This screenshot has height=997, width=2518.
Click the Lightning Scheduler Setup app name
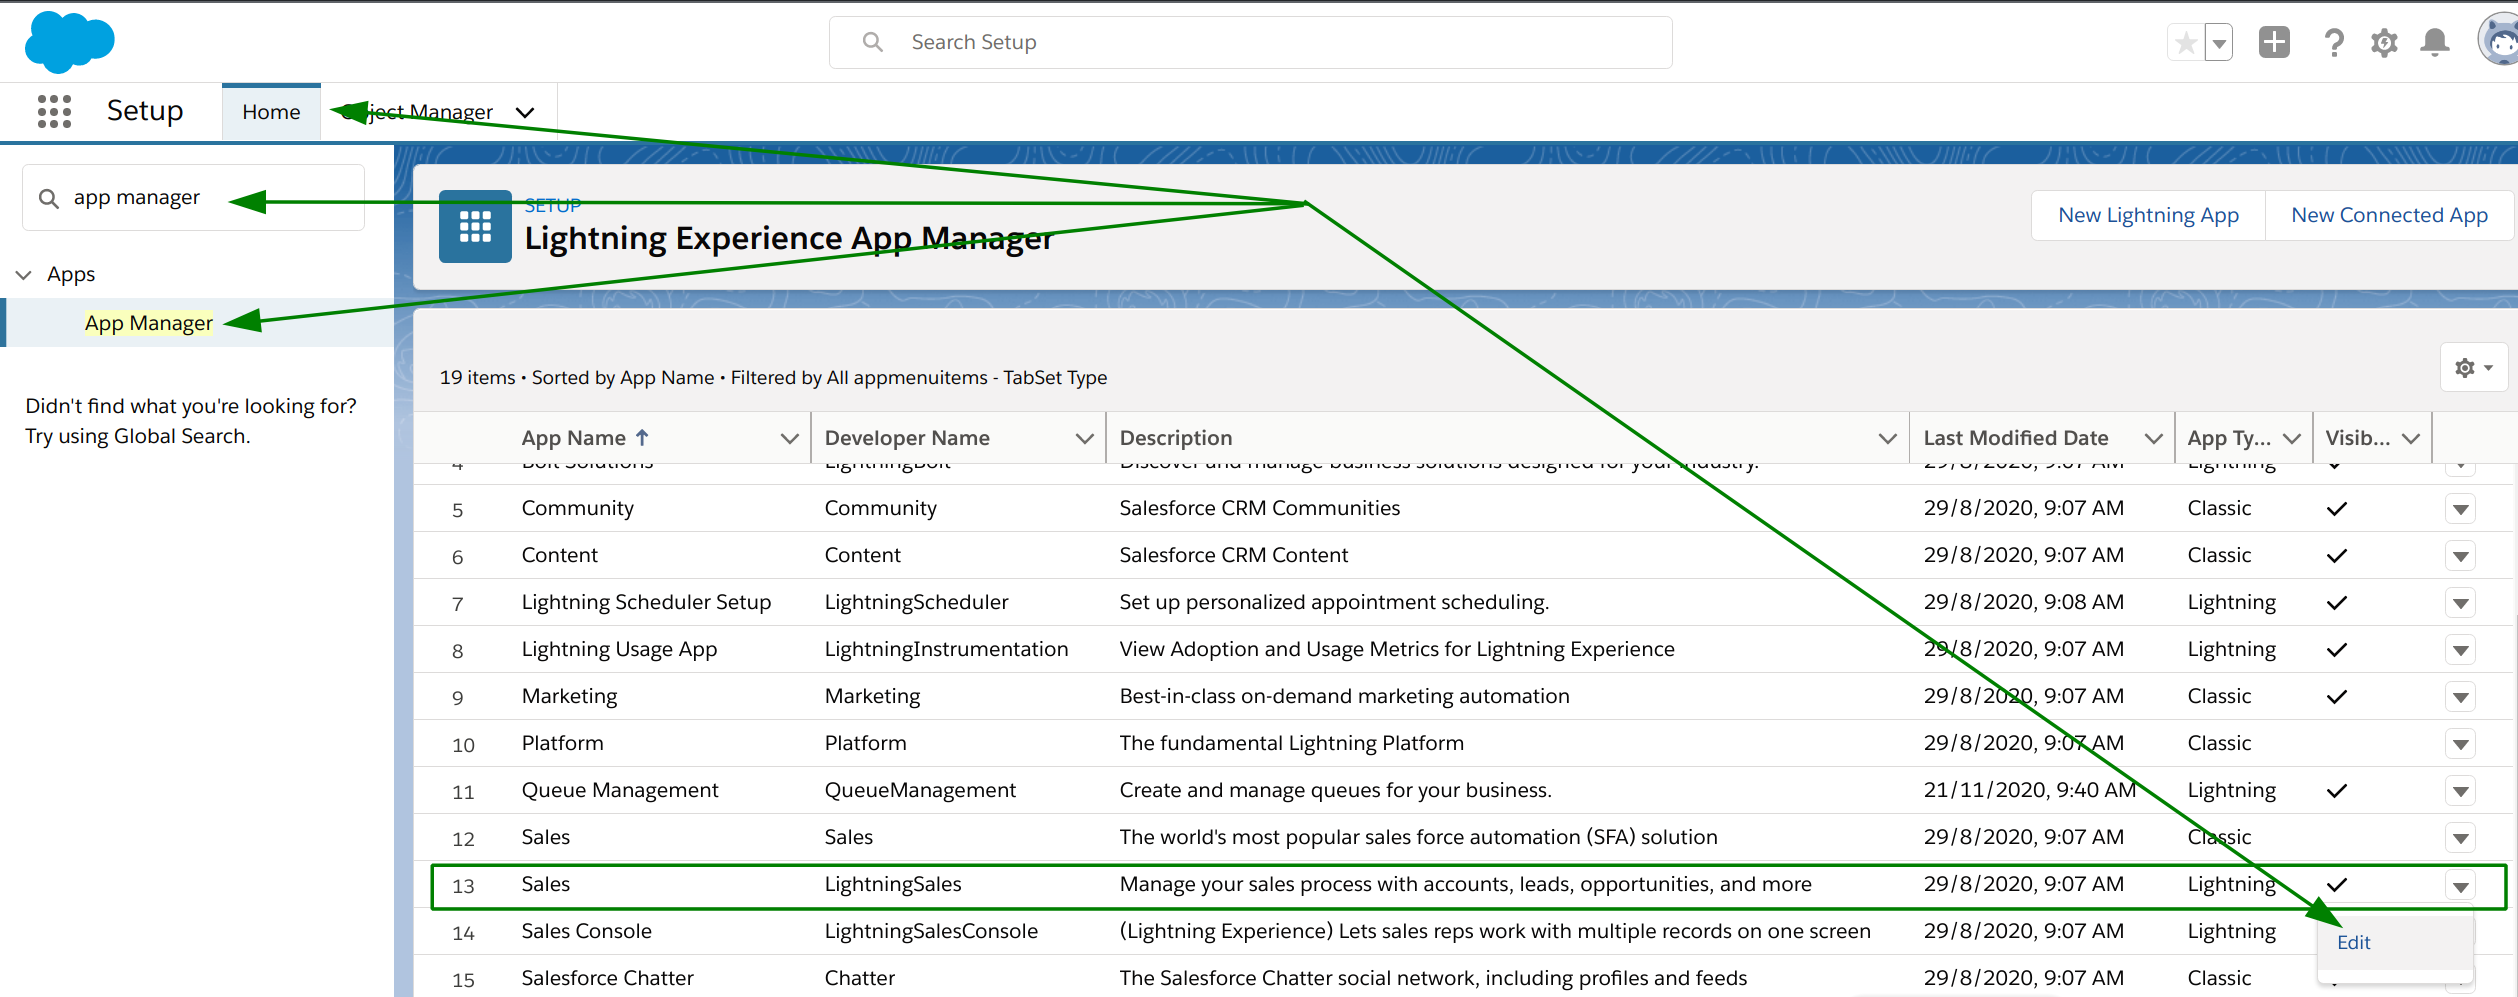[646, 602]
